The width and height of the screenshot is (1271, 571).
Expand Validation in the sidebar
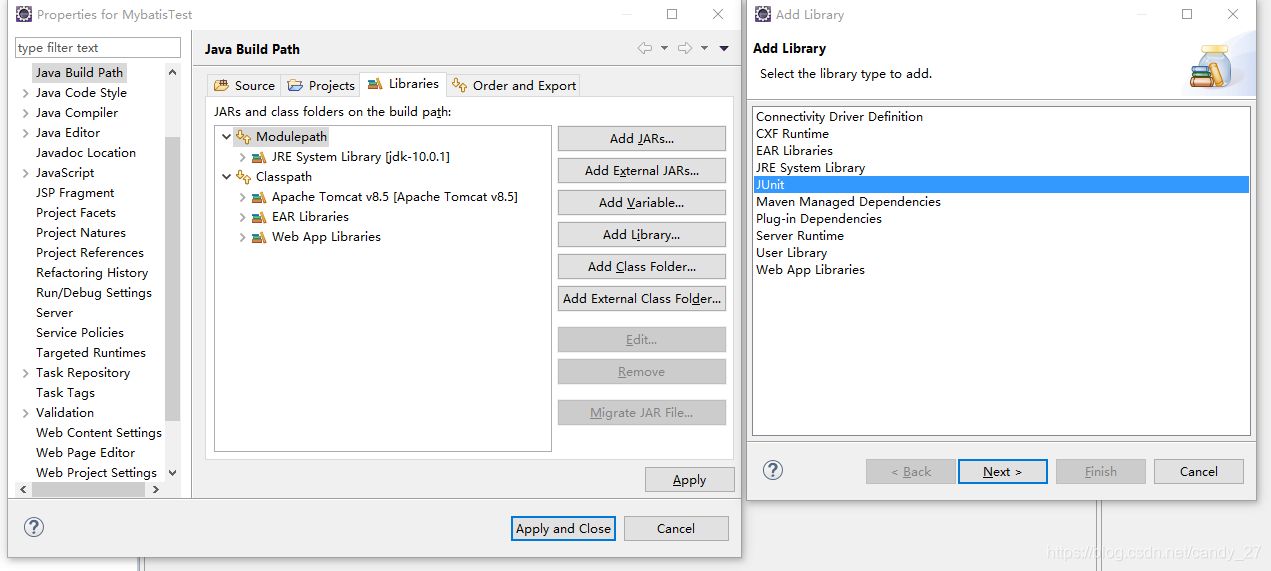25,413
